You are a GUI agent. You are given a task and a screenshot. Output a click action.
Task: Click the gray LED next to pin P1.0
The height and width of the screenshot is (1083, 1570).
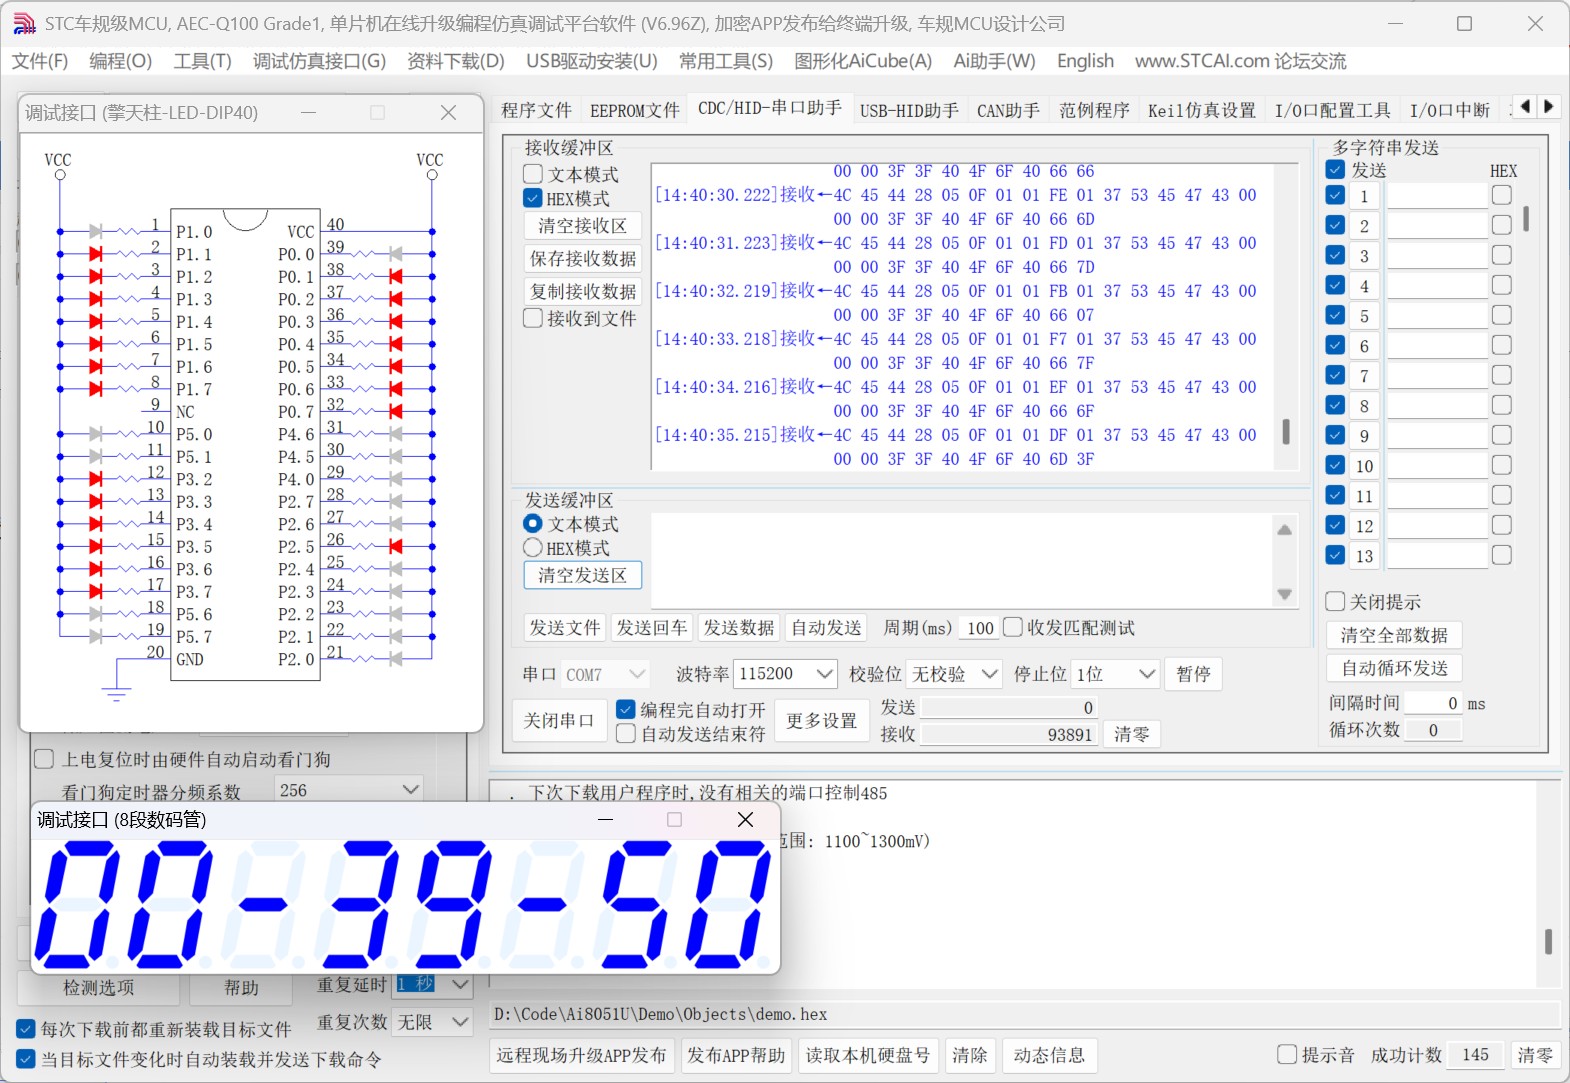(x=96, y=231)
